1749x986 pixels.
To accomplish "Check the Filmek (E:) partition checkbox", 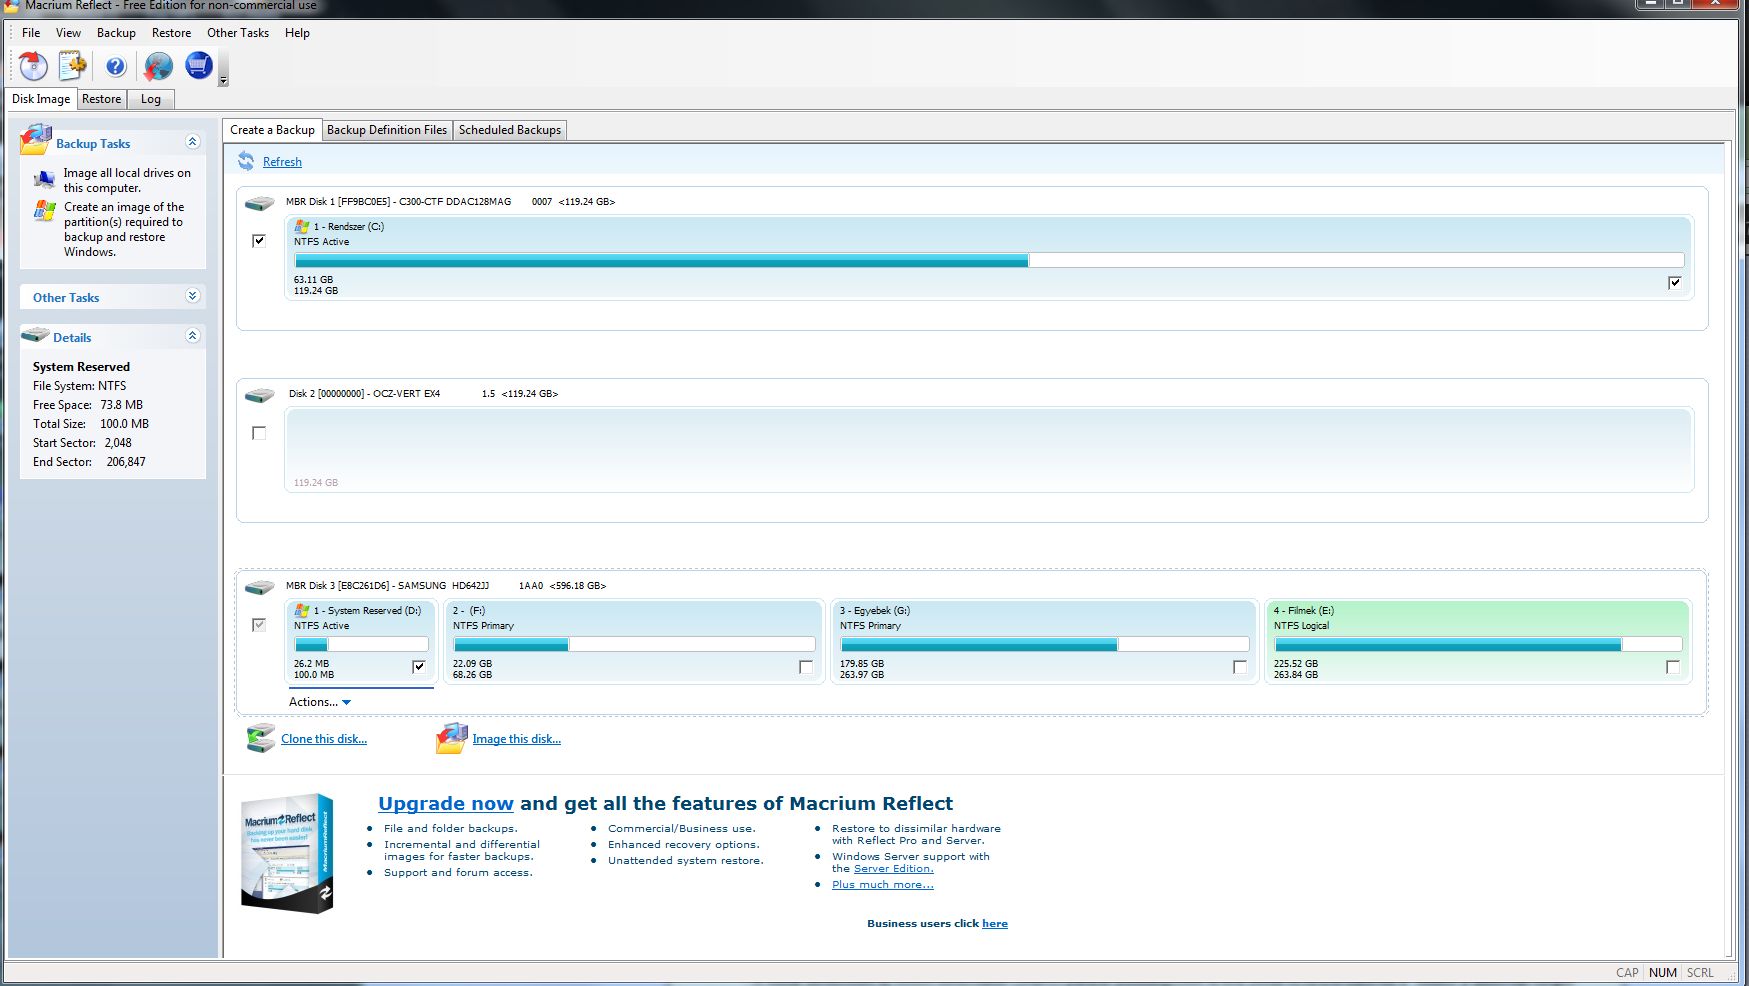I will pos(1673,666).
